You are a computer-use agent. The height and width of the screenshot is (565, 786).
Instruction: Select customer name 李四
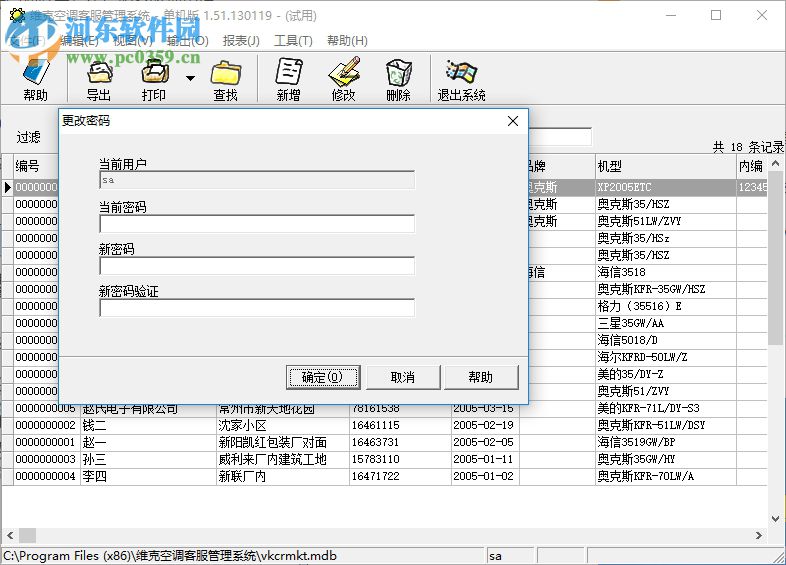point(148,476)
